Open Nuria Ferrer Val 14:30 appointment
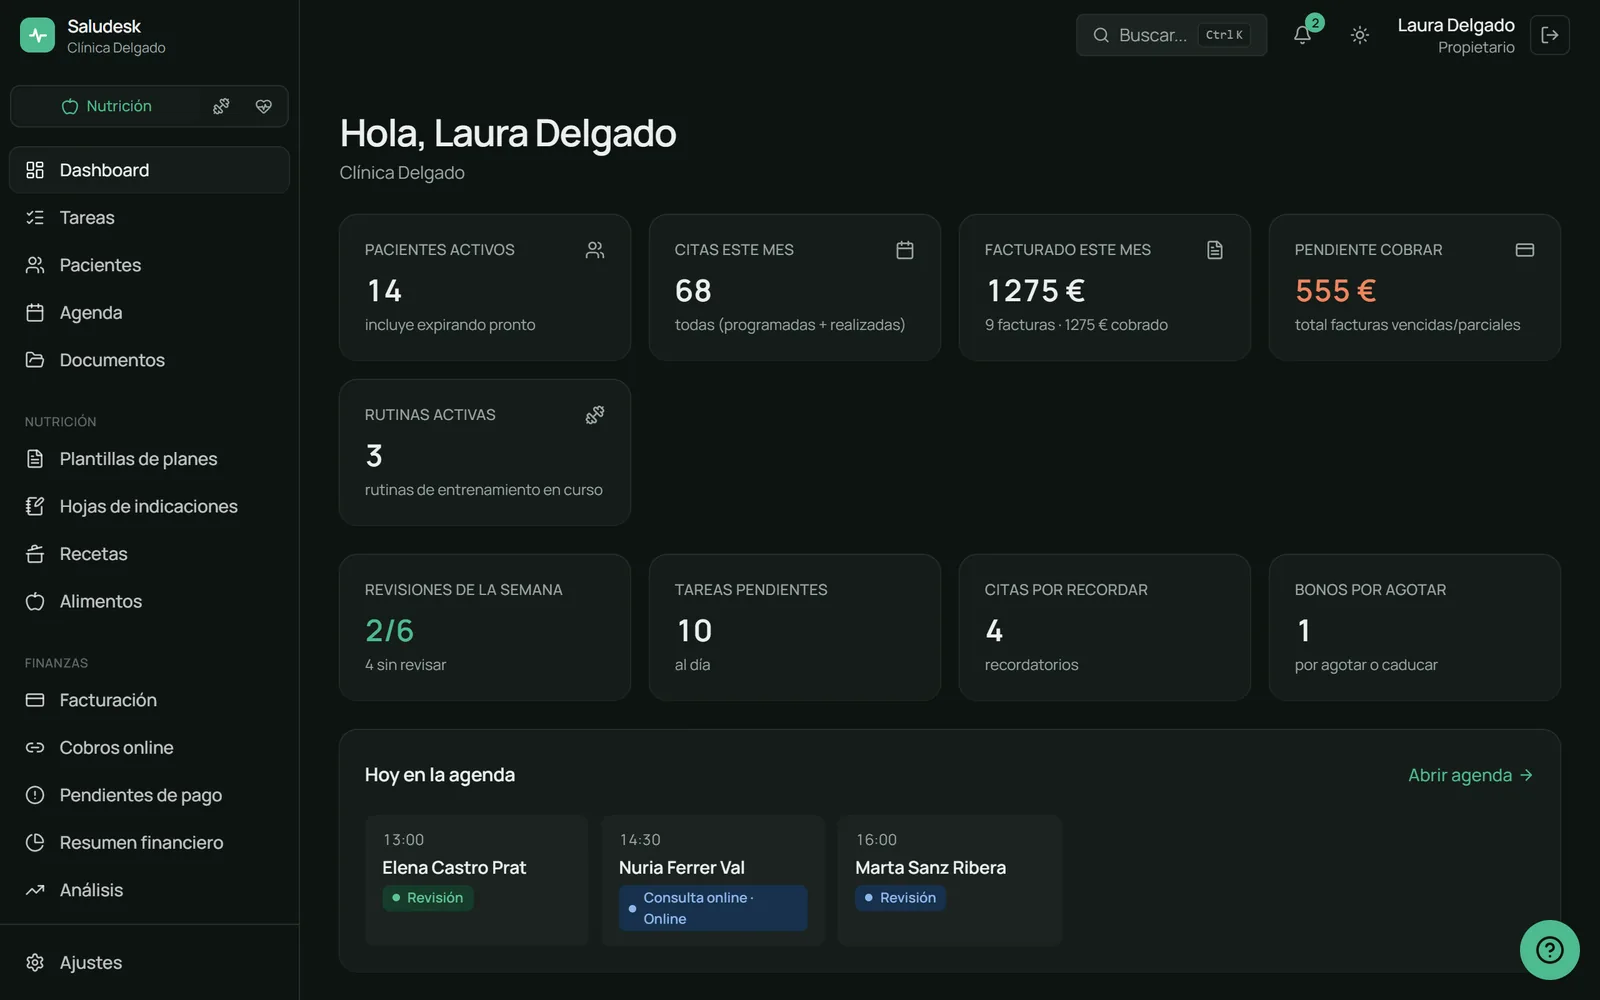The image size is (1600, 1000). (713, 880)
